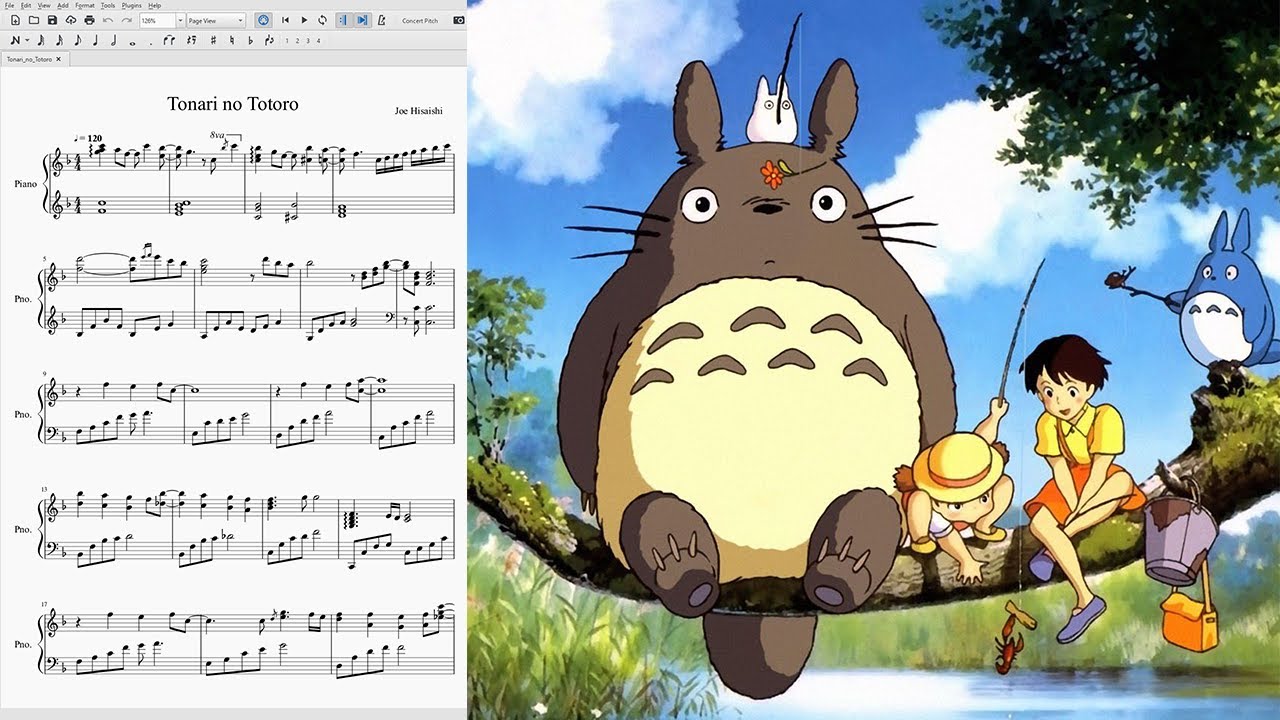Viewport: 1280px width, 720px height.
Task: Toggle MIDI input button
Action: 263,20
